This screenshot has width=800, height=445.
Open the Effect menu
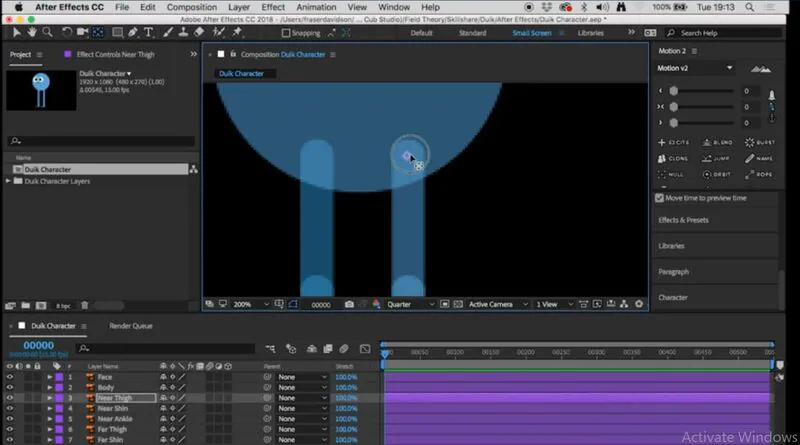(273, 7)
